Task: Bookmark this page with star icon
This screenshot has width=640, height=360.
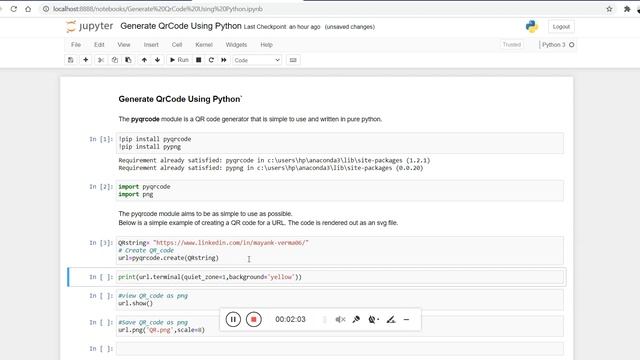Action: pos(609,9)
